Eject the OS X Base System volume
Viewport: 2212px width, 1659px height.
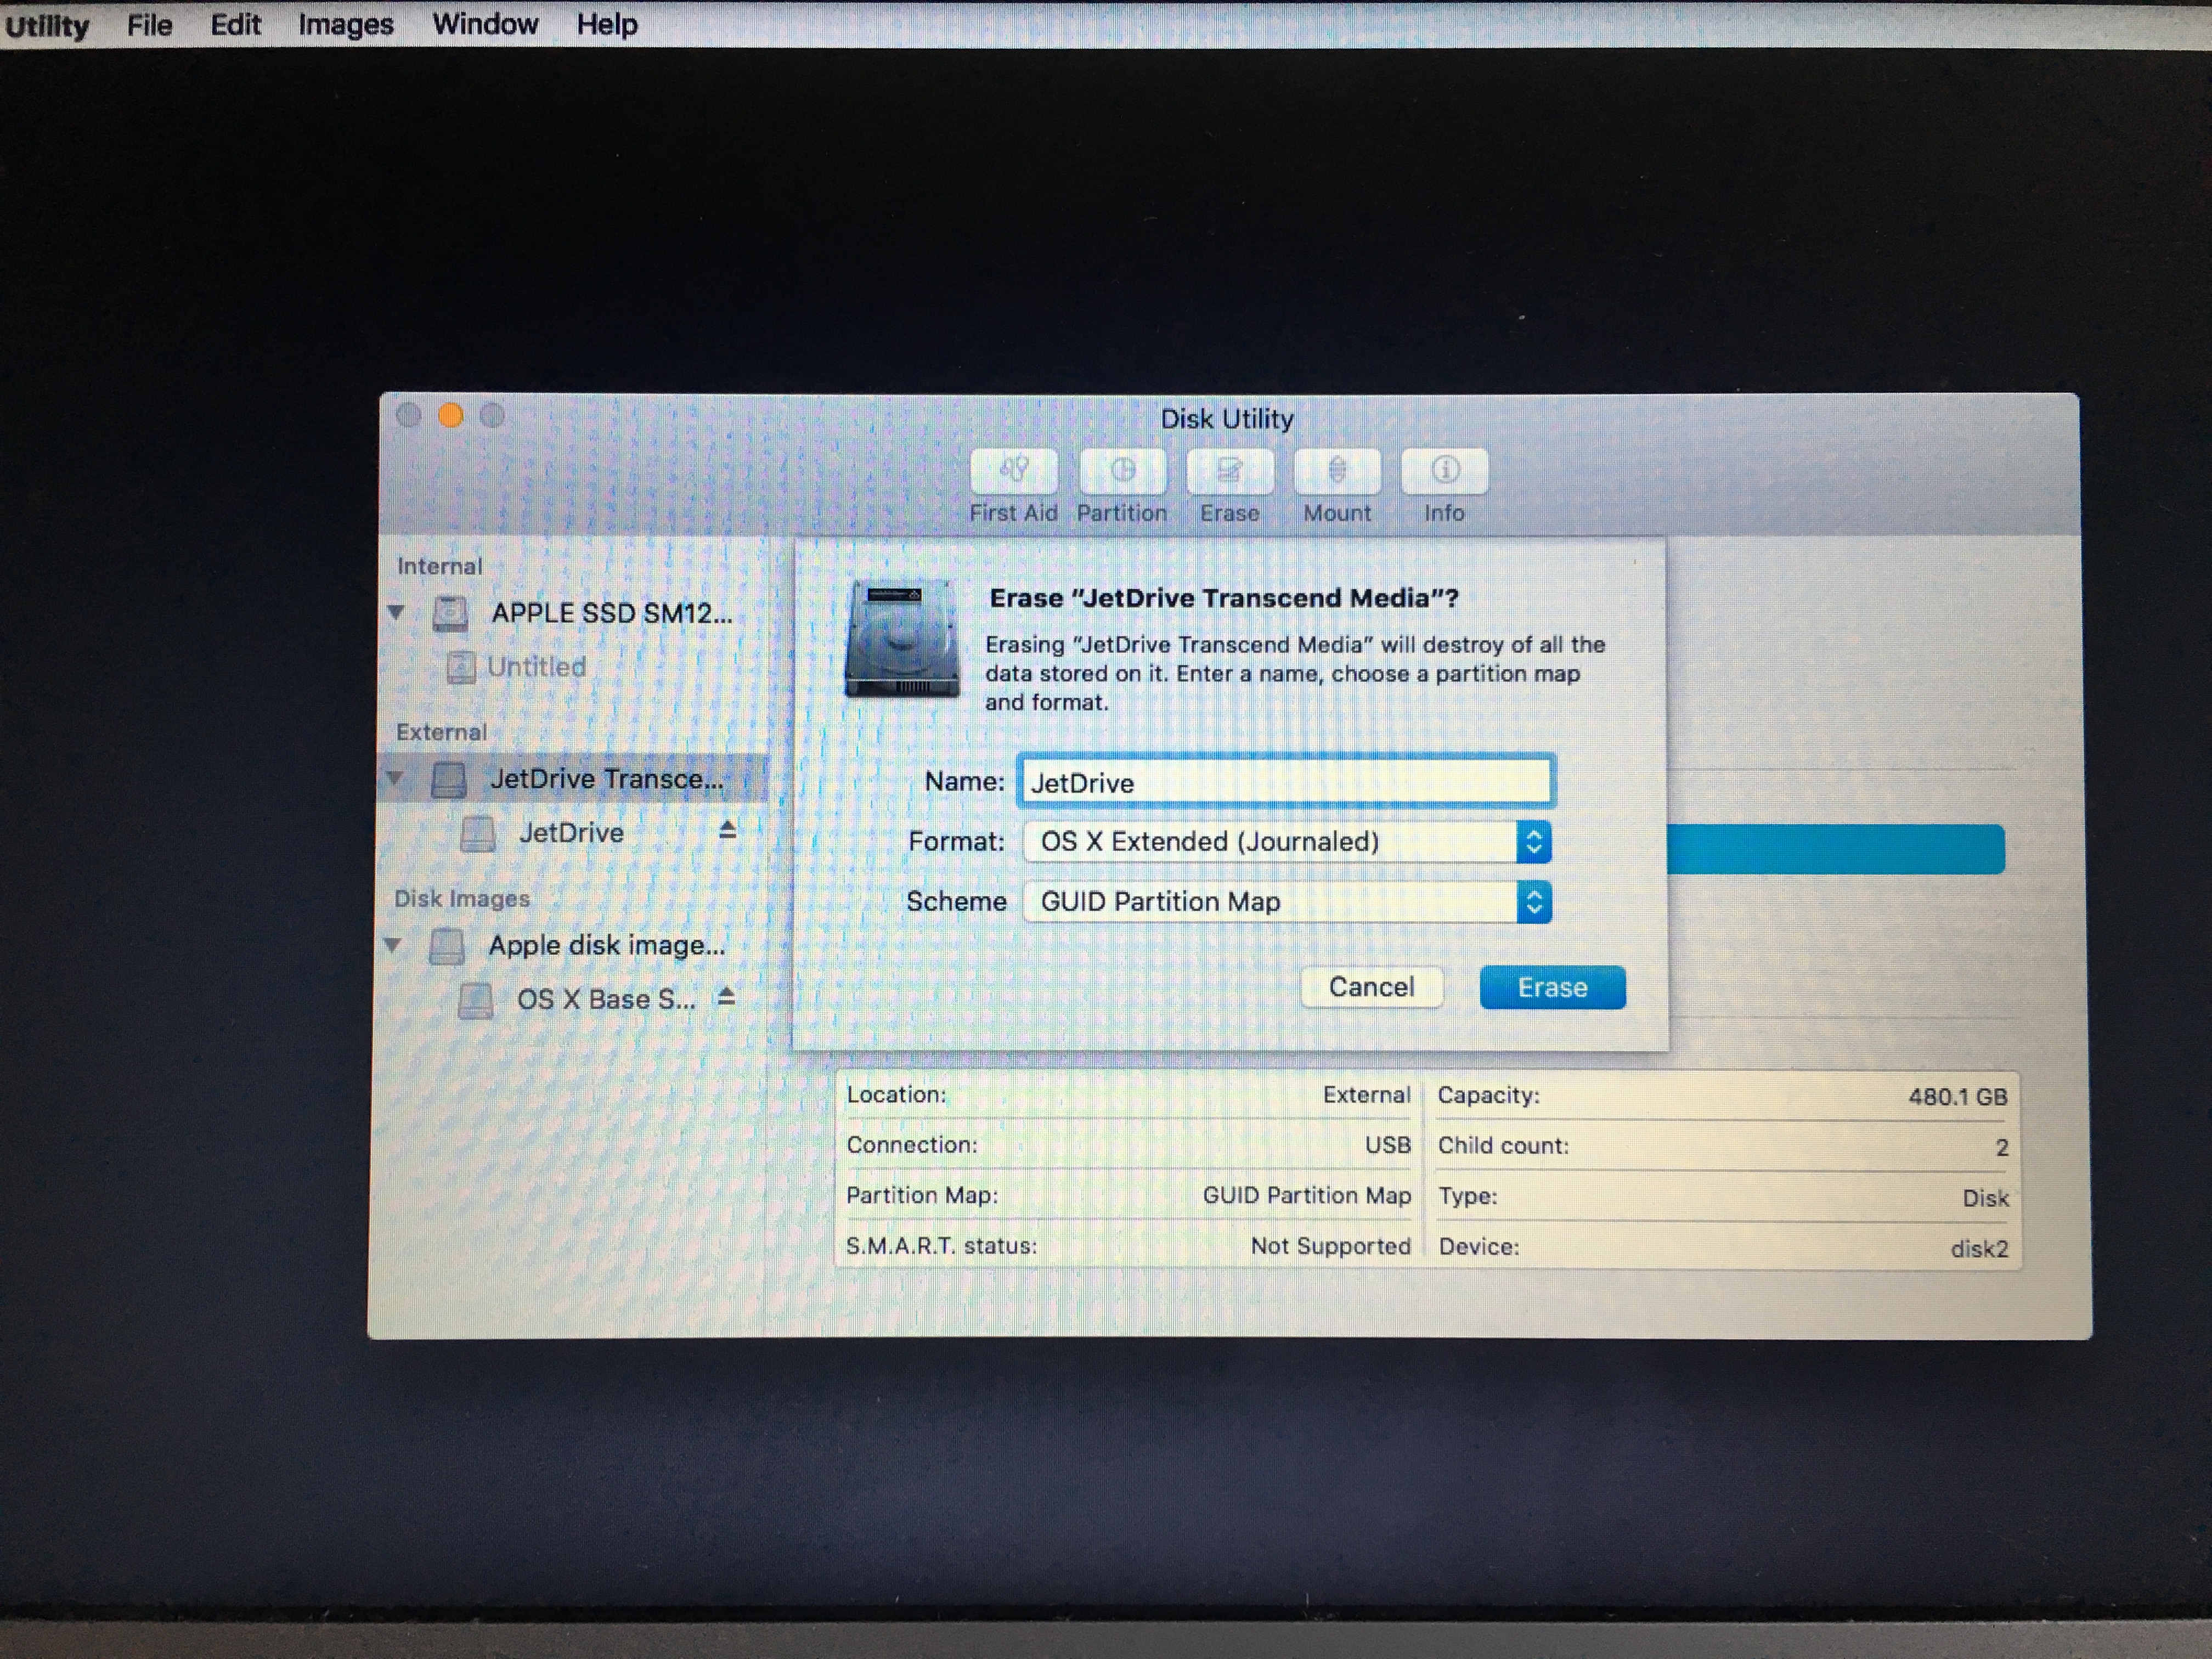(x=727, y=997)
